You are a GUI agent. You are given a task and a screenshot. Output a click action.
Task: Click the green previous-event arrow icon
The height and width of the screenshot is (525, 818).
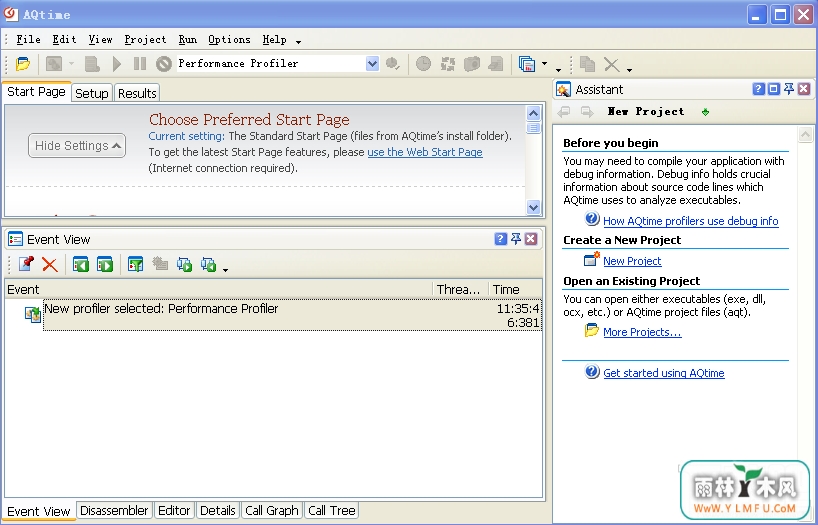point(80,264)
